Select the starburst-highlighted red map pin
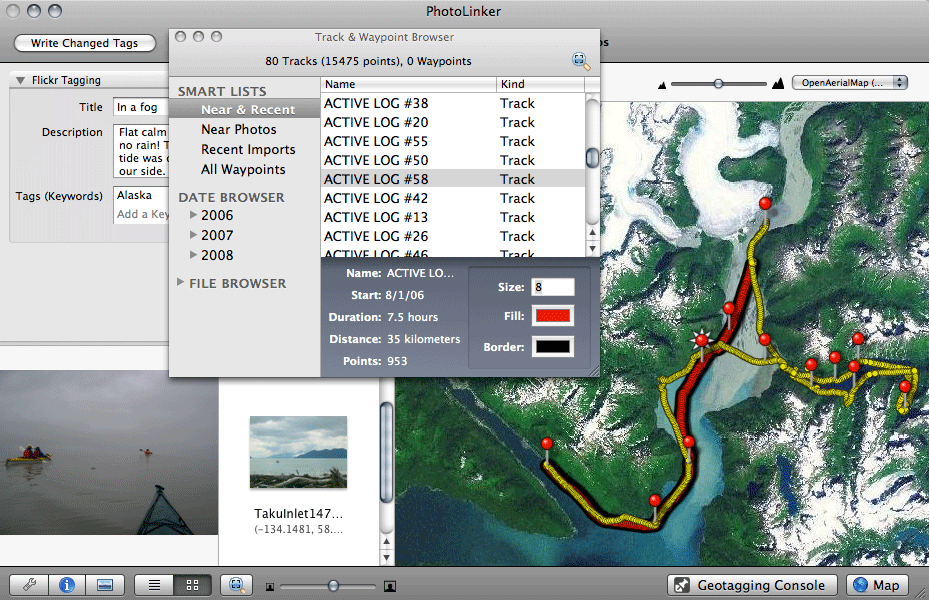 pyautogui.click(x=702, y=340)
